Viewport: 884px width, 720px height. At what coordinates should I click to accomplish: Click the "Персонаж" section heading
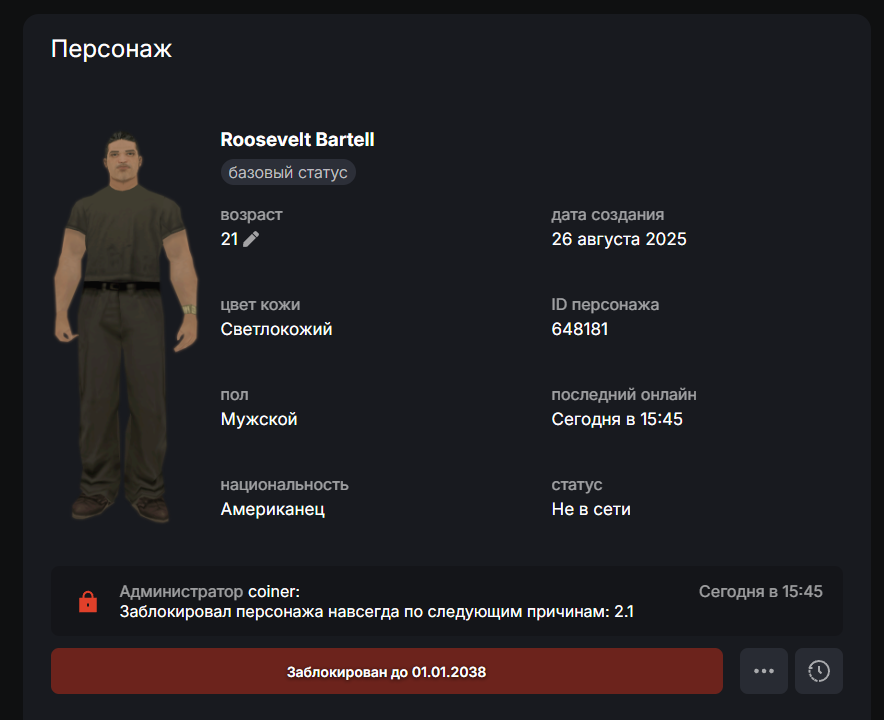111,48
